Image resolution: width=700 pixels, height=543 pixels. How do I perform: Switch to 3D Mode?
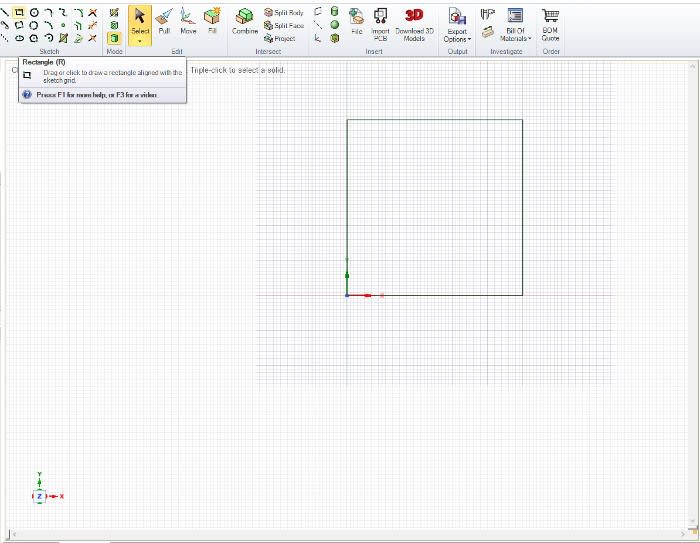[114, 38]
